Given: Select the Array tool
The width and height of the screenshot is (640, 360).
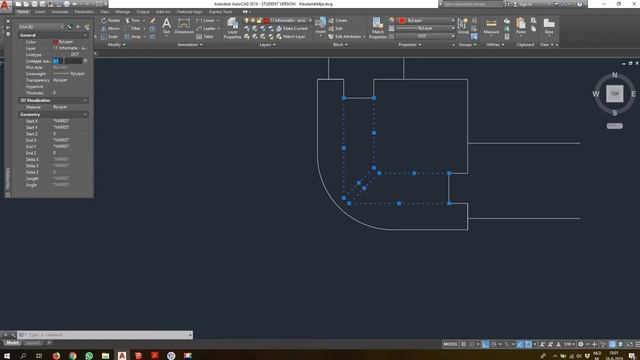Looking at the screenshot, I should click(133, 37).
